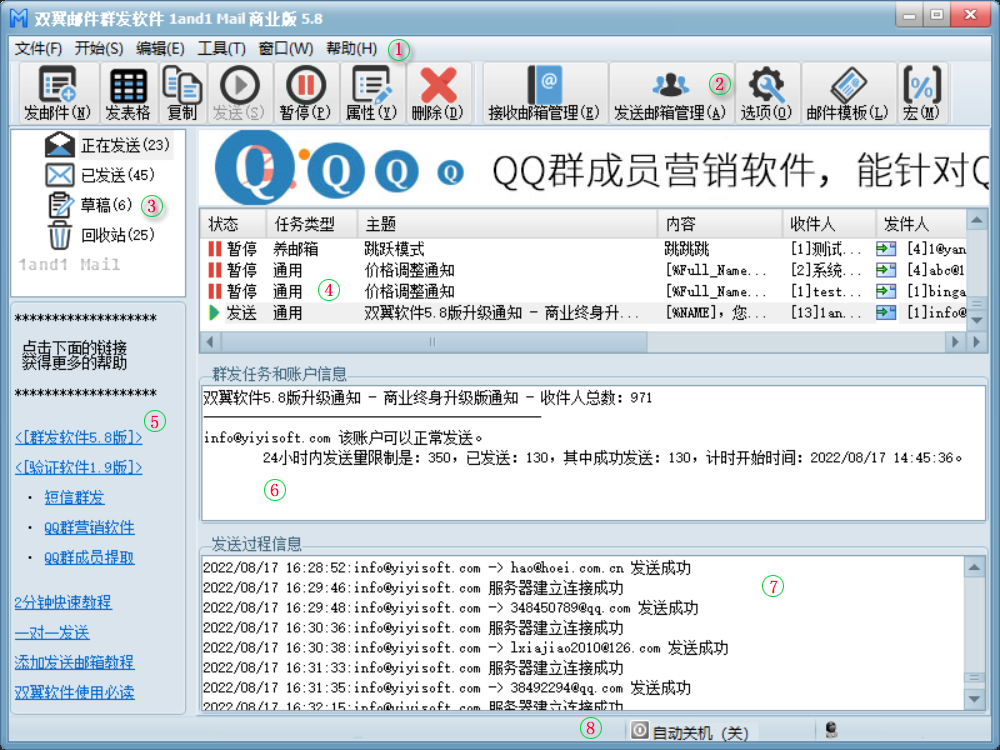Click the 发邮件(N) new mail toolbar icon
Screen dimensions: 1000x750
point(58,93)
